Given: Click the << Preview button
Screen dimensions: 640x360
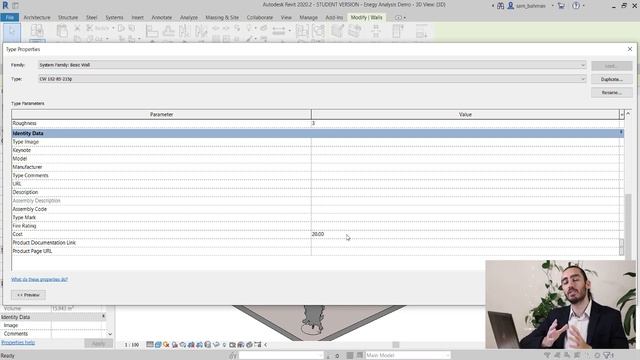Looking at the screenshot, I should pyautogui.click(x=28, y=295).
